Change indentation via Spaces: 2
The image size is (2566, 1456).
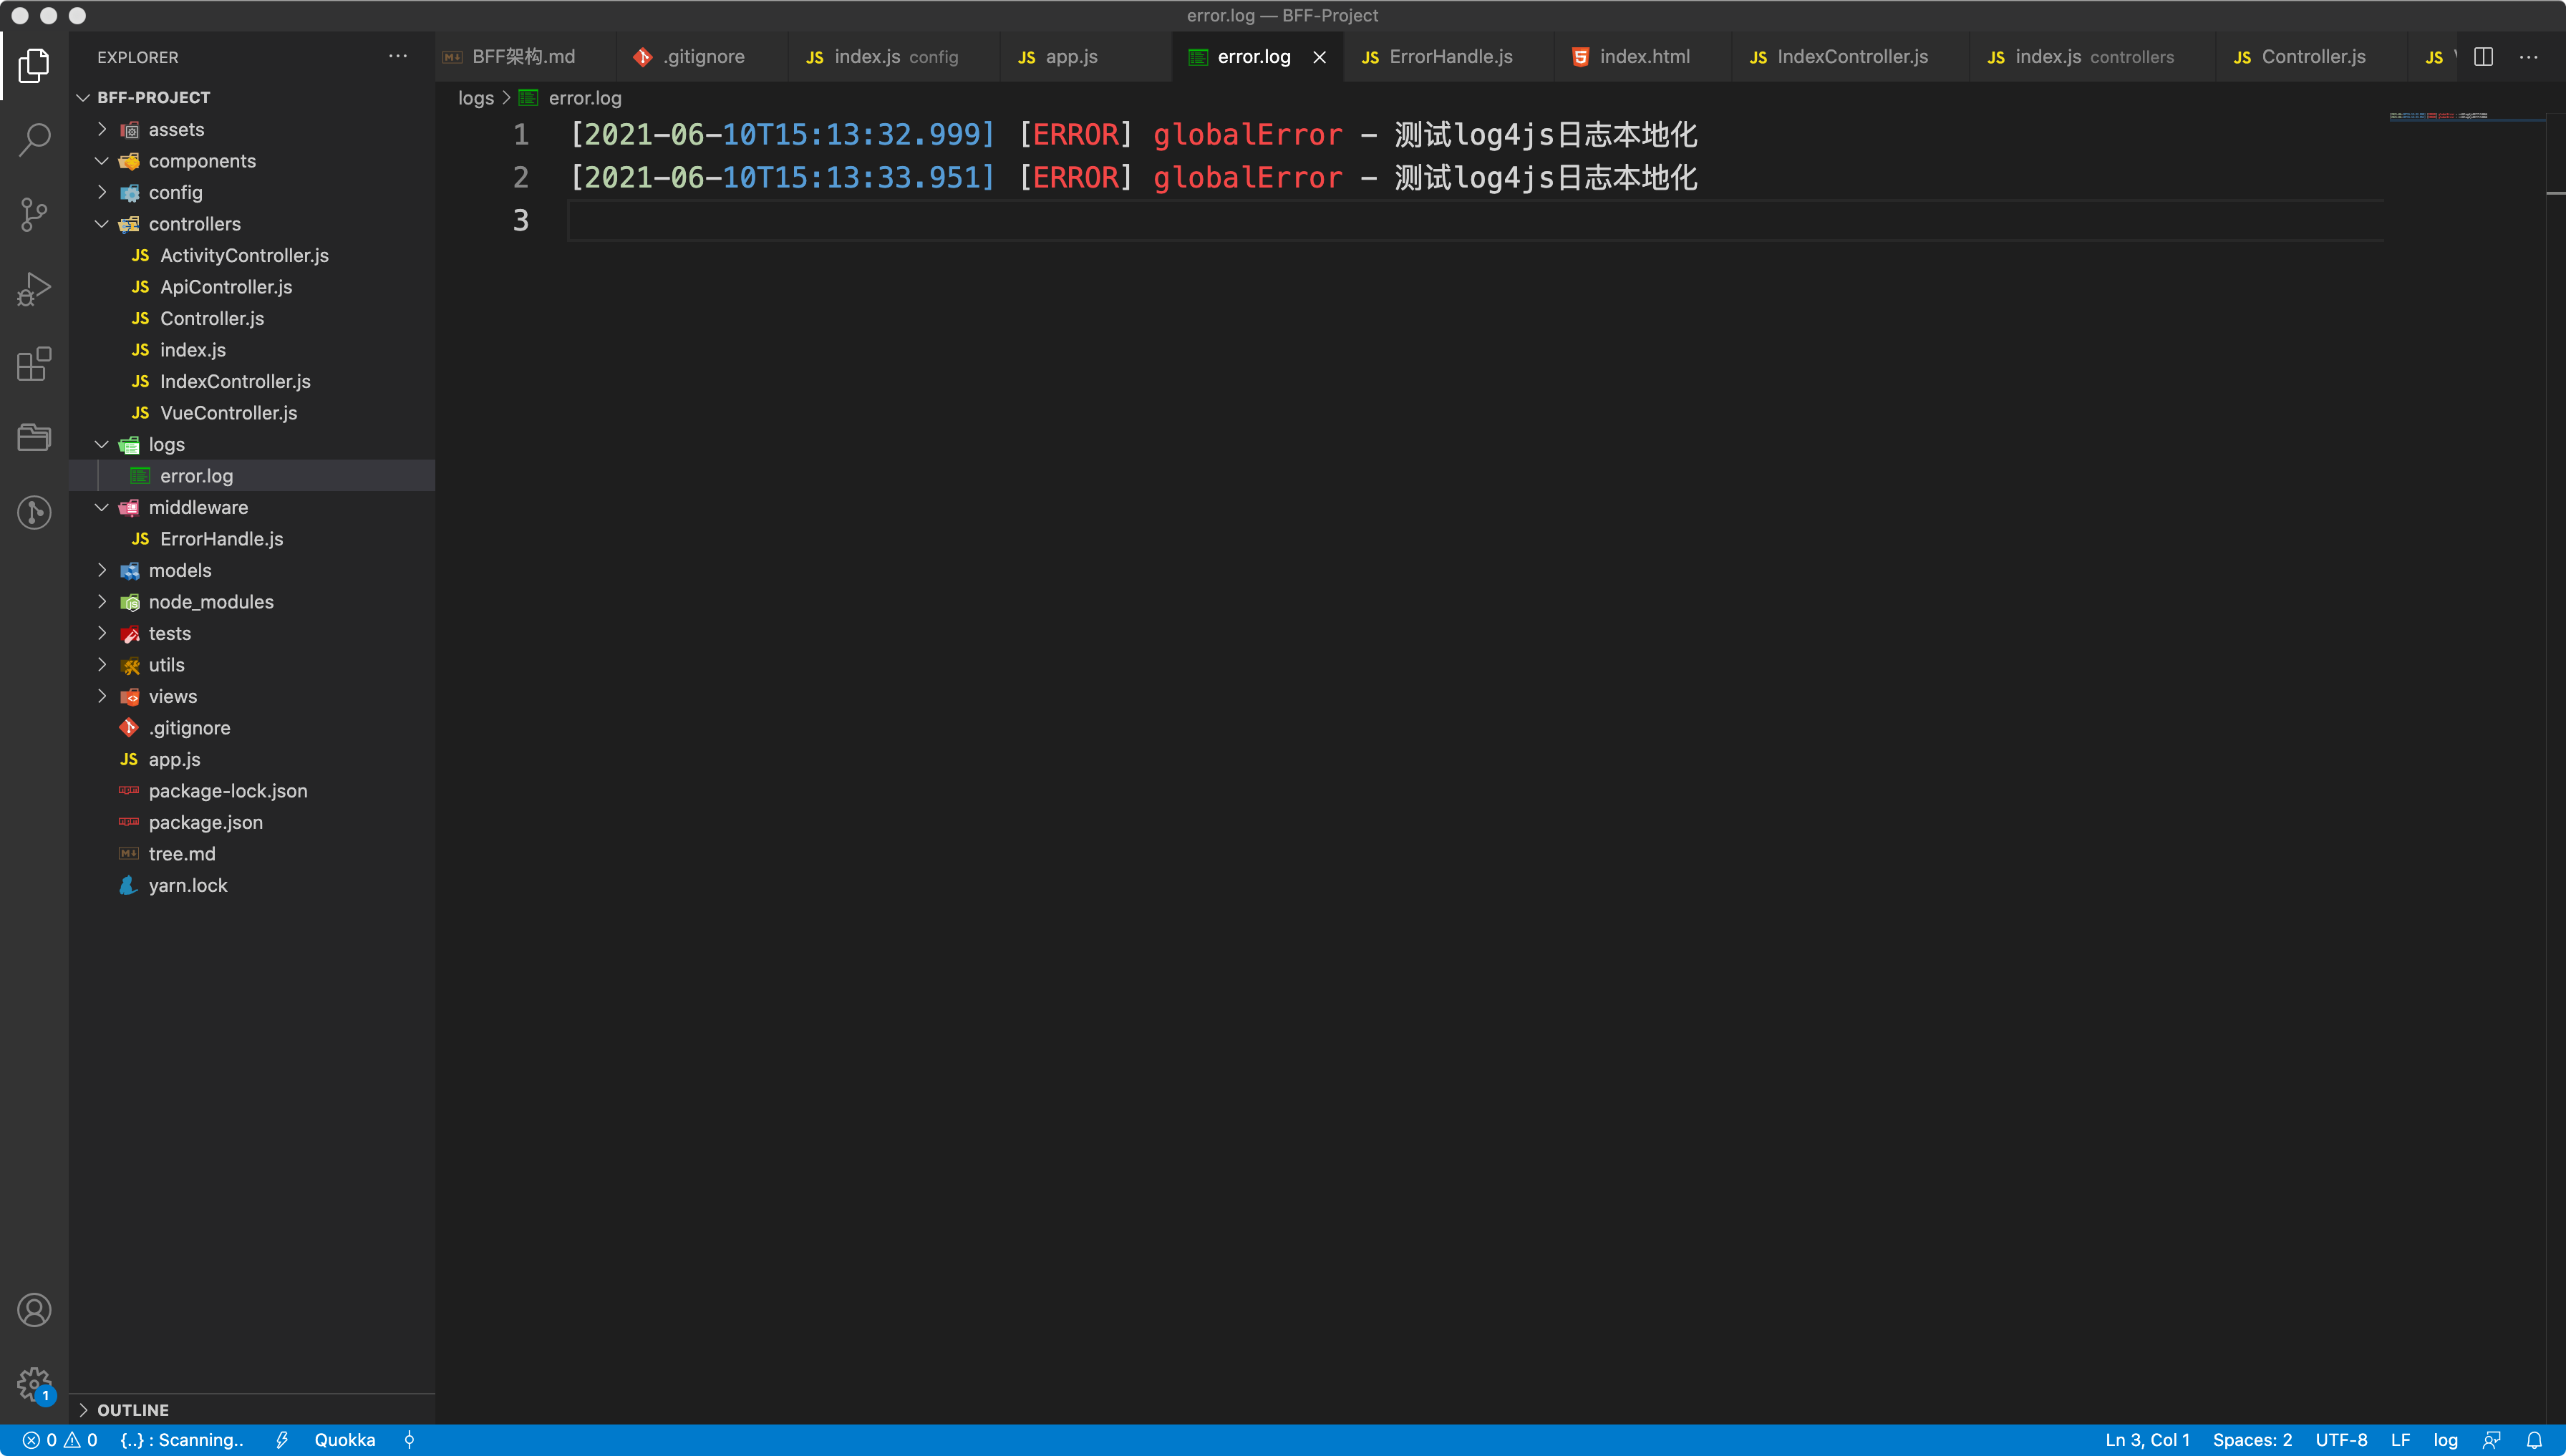coord(2252,1440)
